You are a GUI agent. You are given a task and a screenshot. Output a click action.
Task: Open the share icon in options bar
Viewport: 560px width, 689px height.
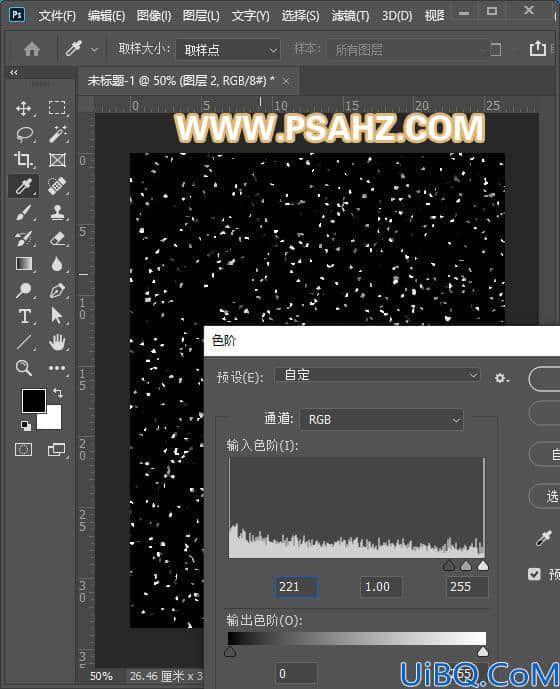click(x=537, y=48)
